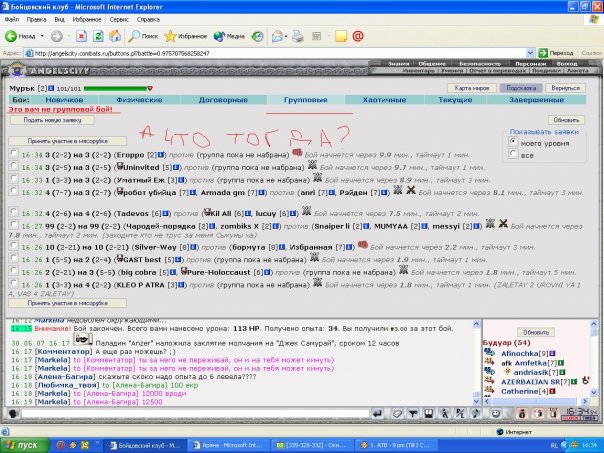
Task: Open the Сервис menu
Action: click(119, 19)
